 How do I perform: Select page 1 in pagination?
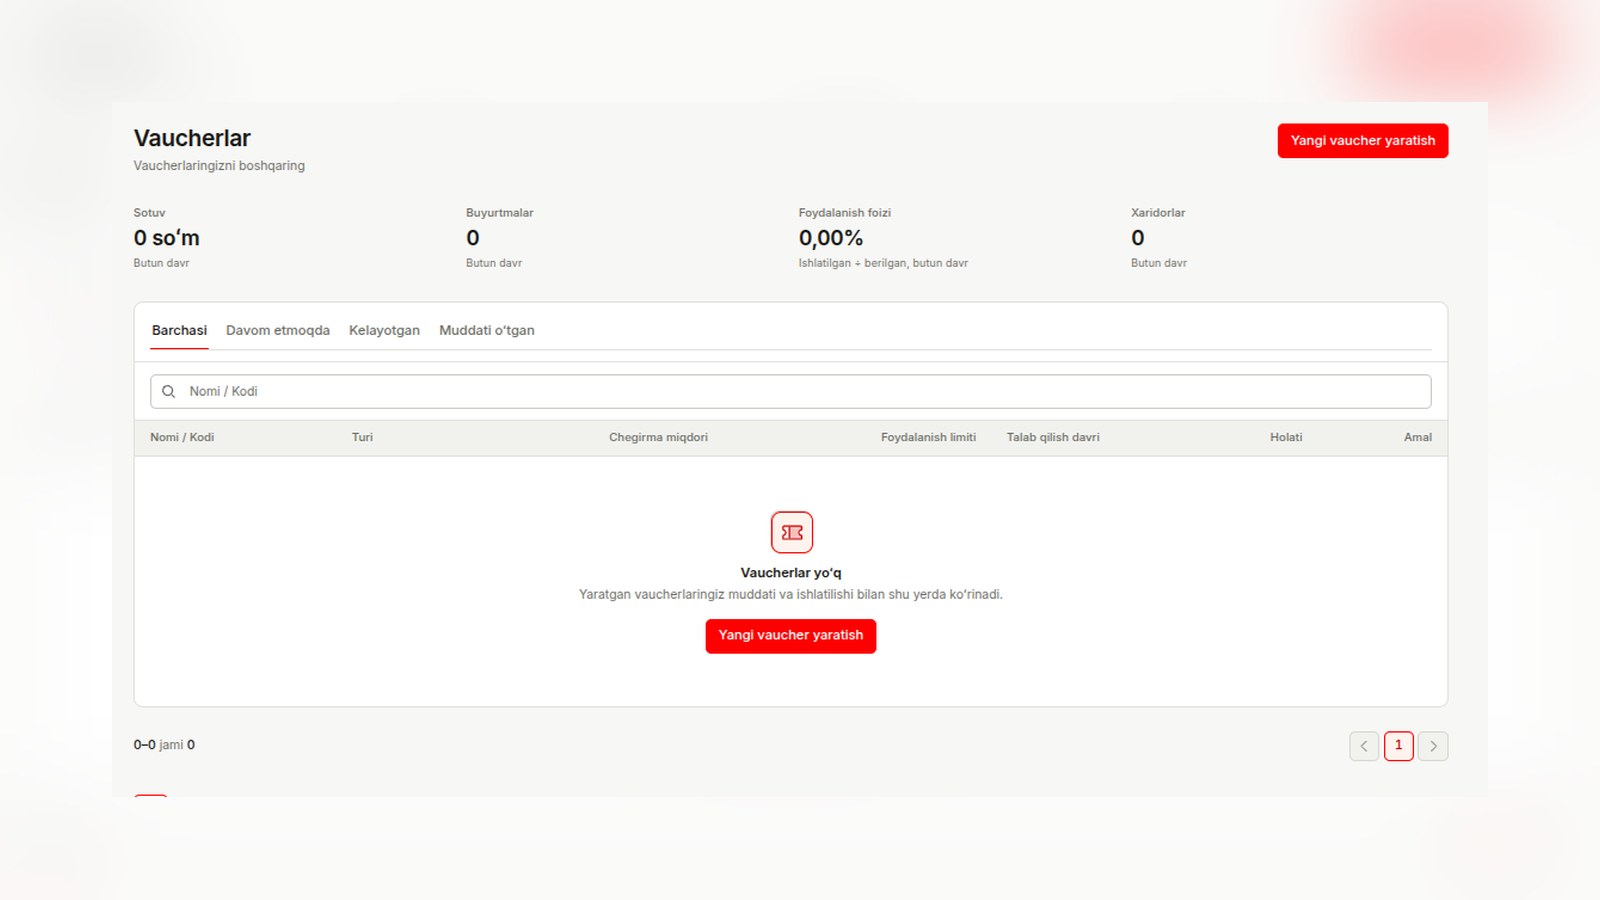click(x=1399, y=746)
